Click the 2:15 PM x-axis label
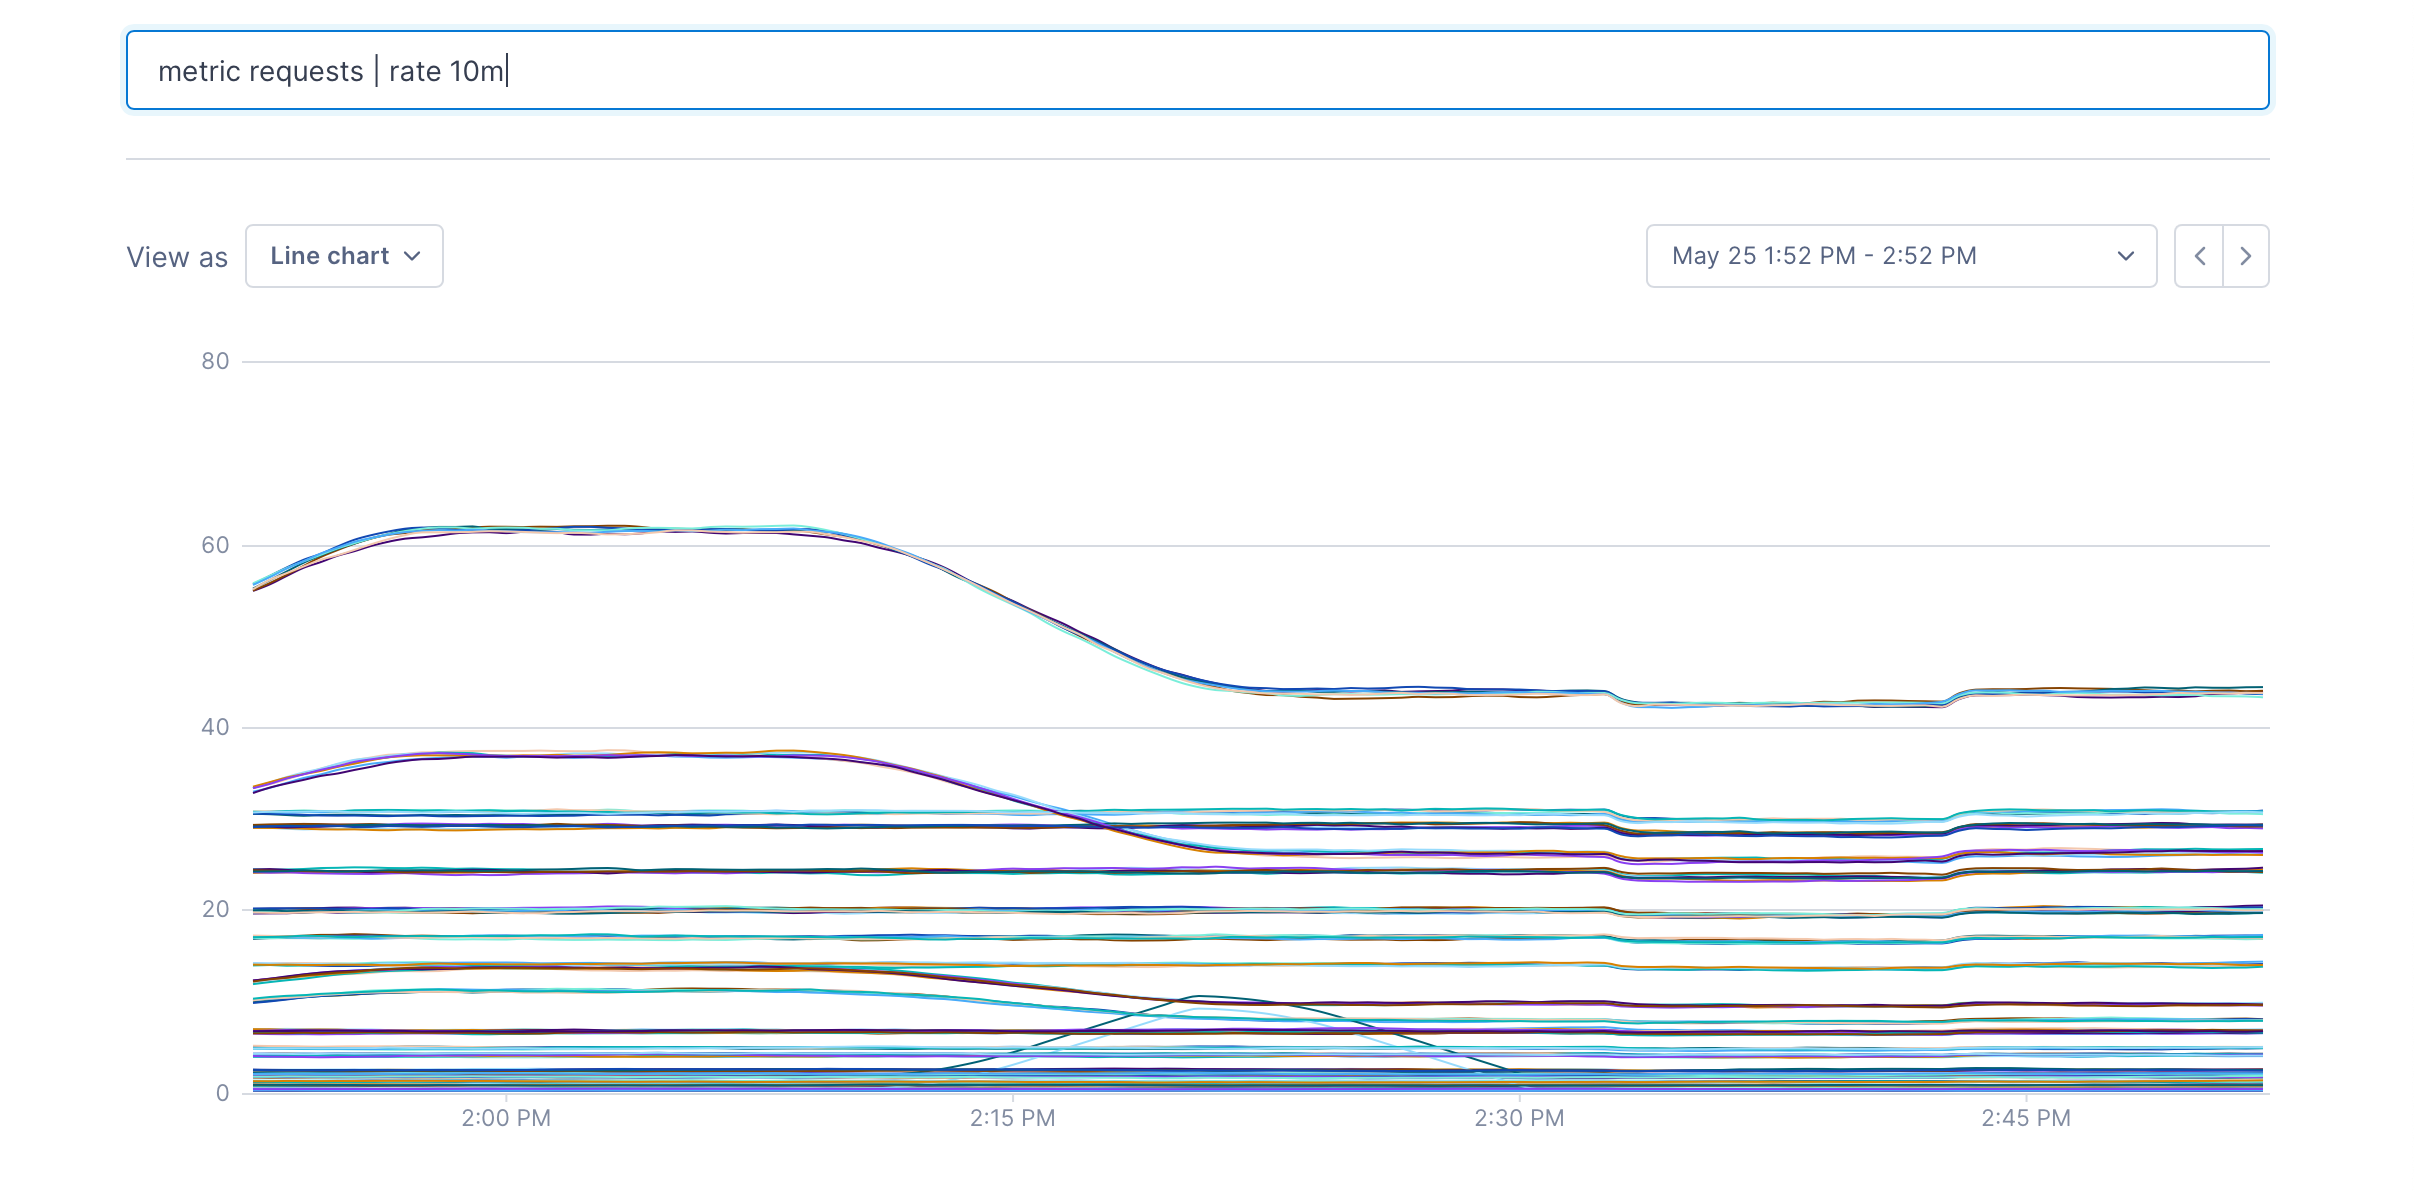Viewport: 2414px width, 1192px height. click(1012, 1118)
